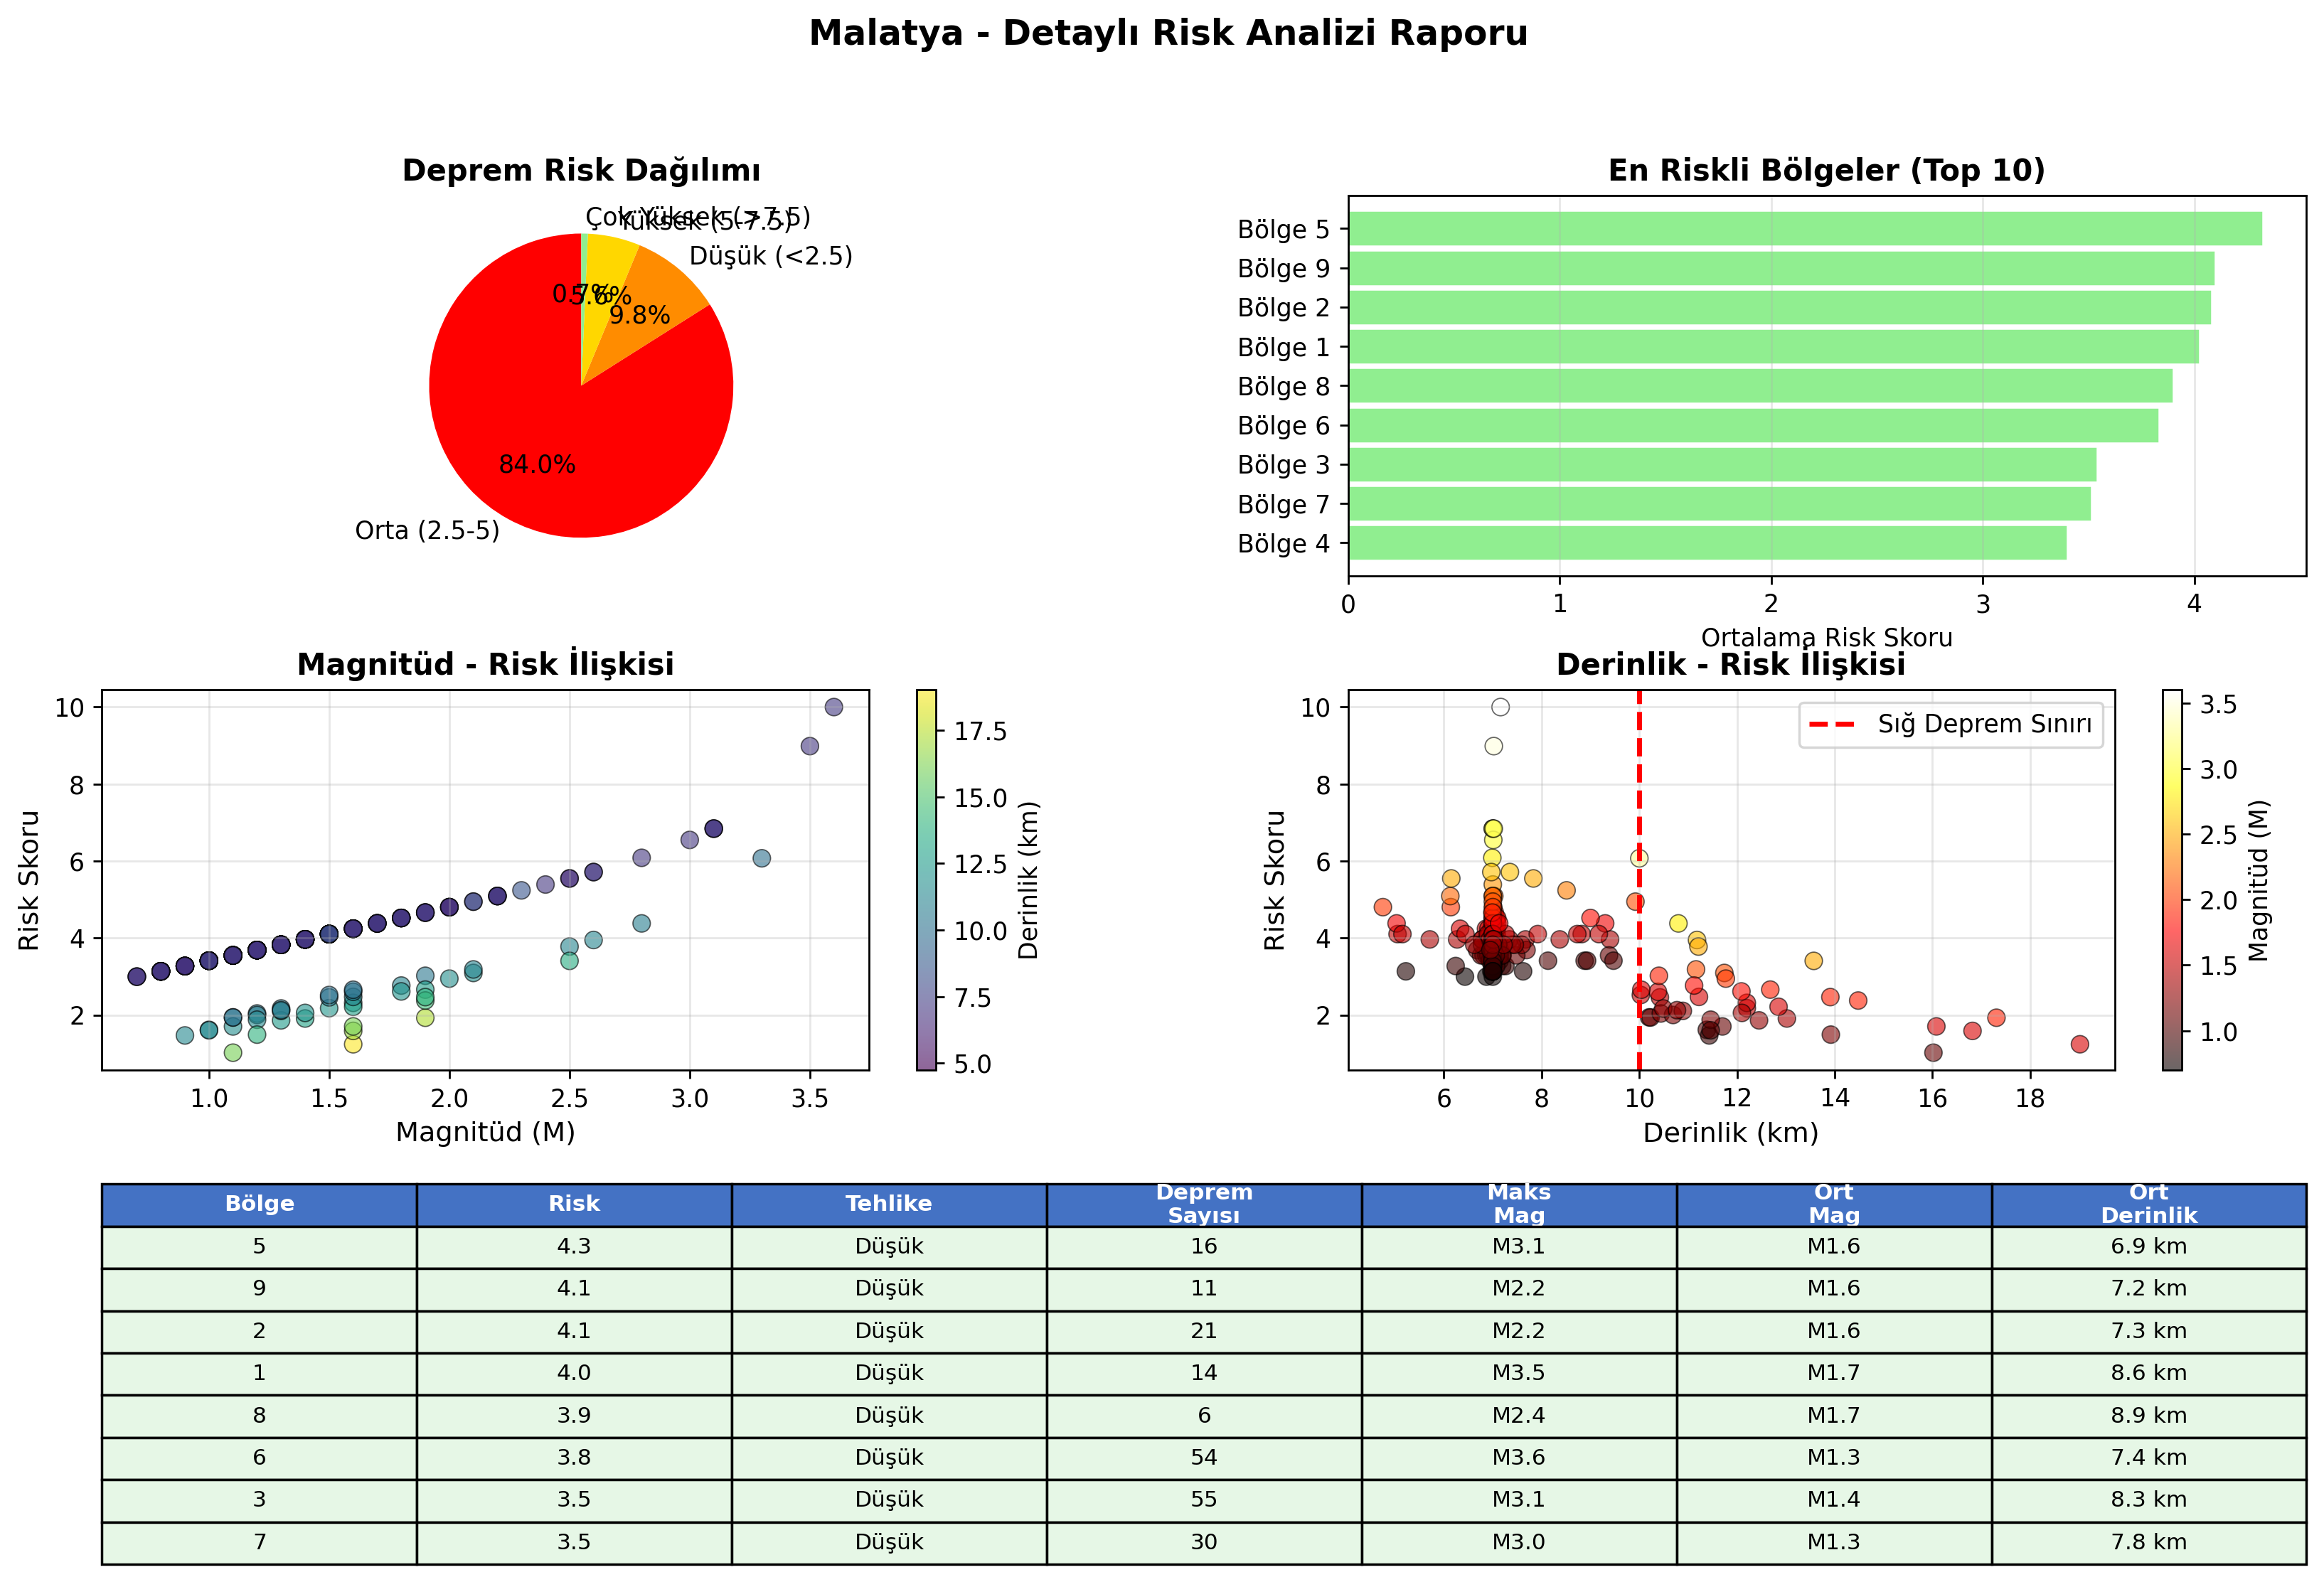Click the Bölge 7 bar

1720,504
